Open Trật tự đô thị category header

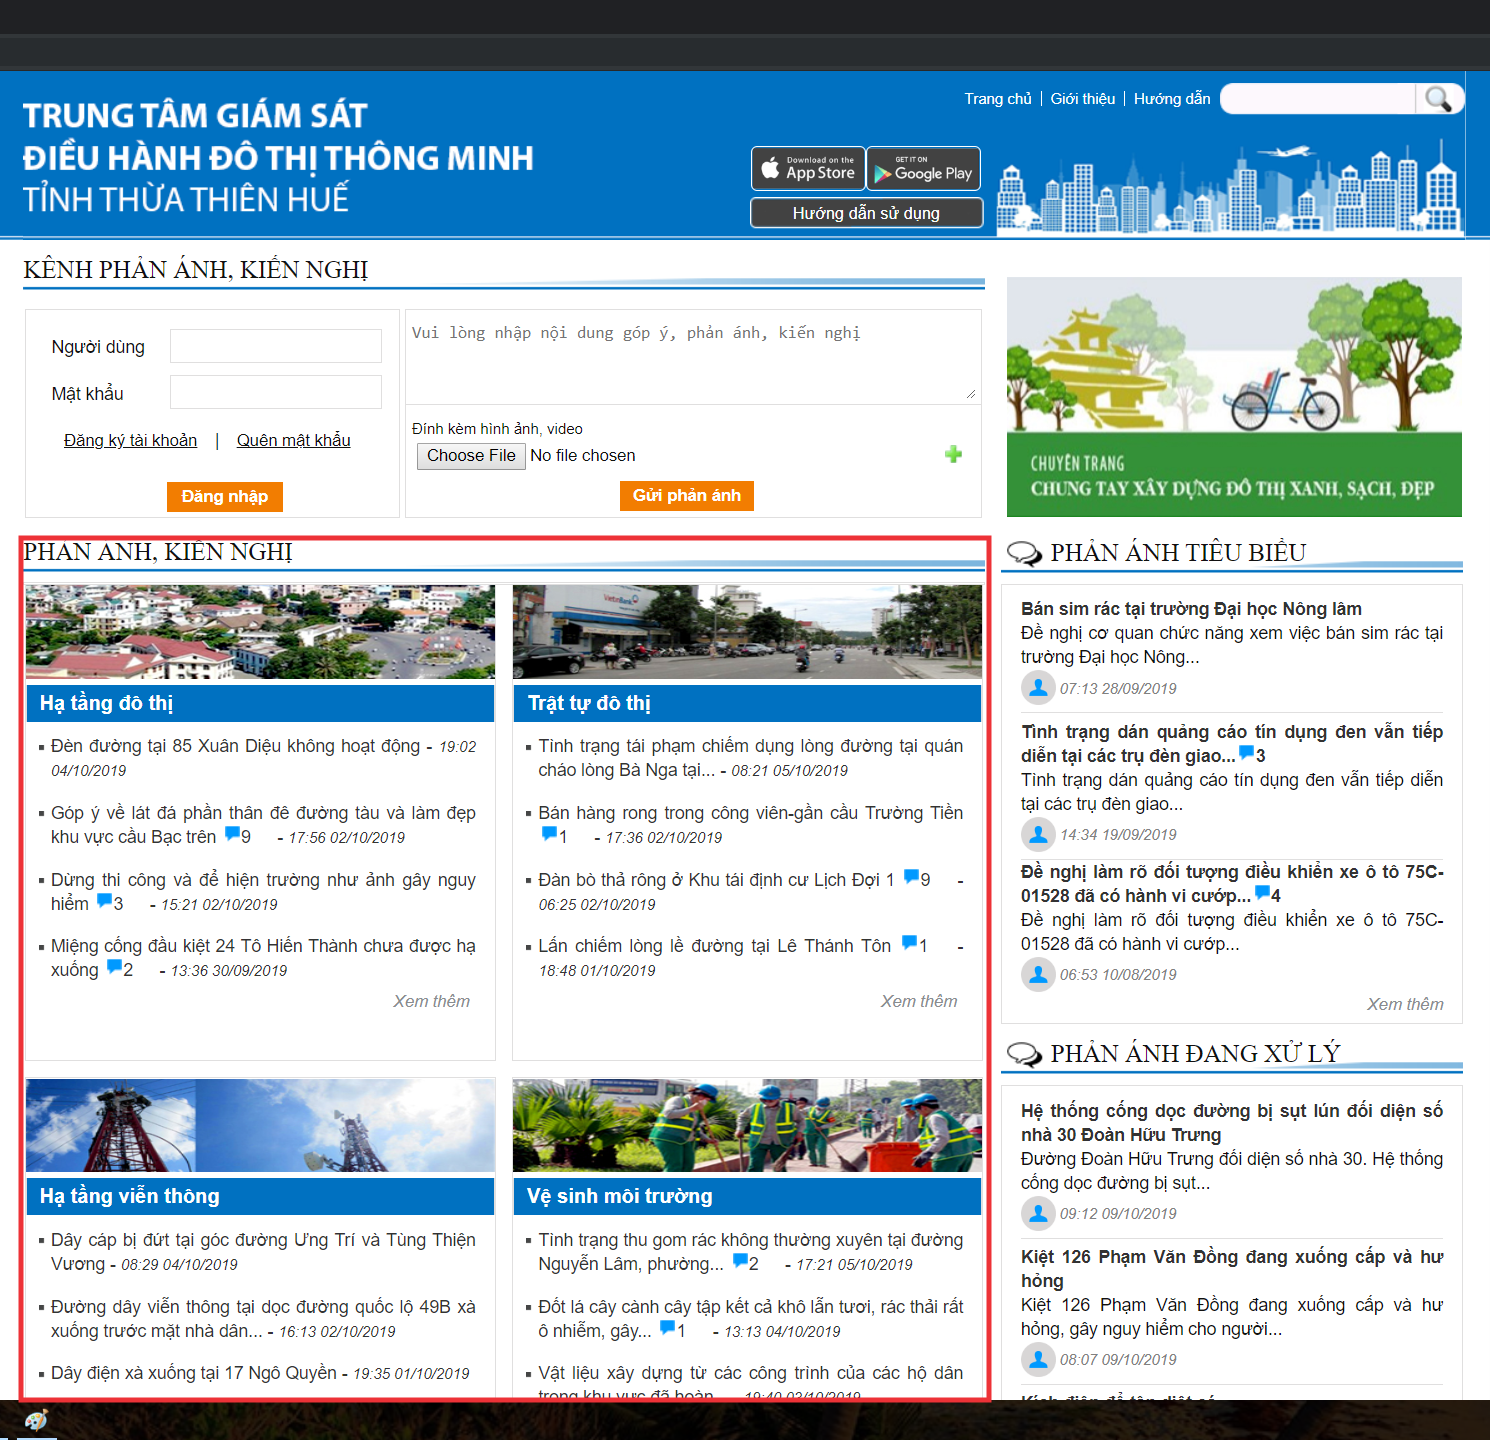click(747, 703)
